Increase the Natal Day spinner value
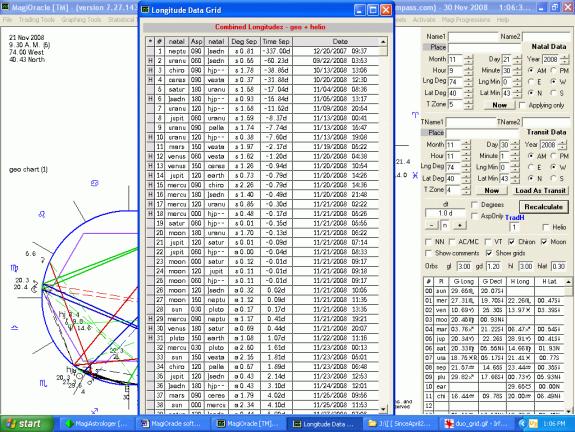The image size is (575, 432). click(517, 57)
